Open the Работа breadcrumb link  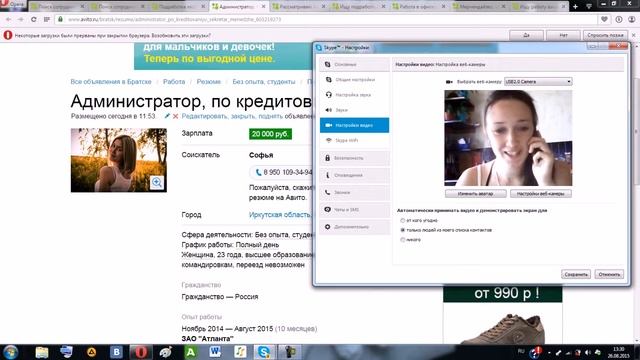174,82
